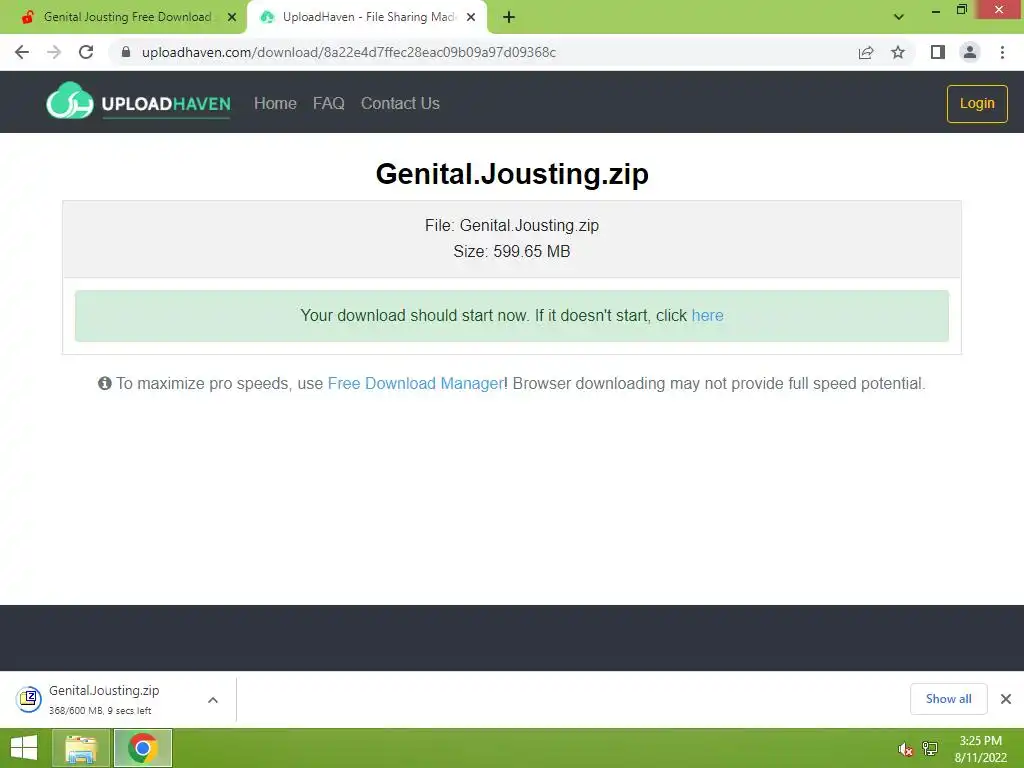The height and width of the screenshot is (768, 1024).
Task: Select the UploadHaven File Sharing tab
Action: coord(369,17)
